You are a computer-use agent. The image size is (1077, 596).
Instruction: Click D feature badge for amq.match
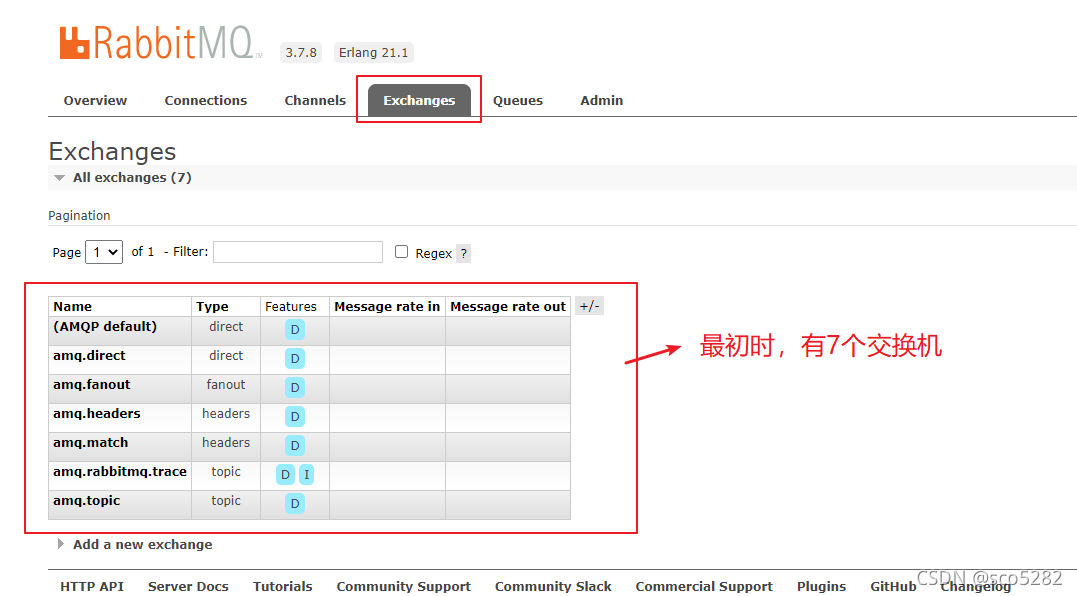point(295,446)
